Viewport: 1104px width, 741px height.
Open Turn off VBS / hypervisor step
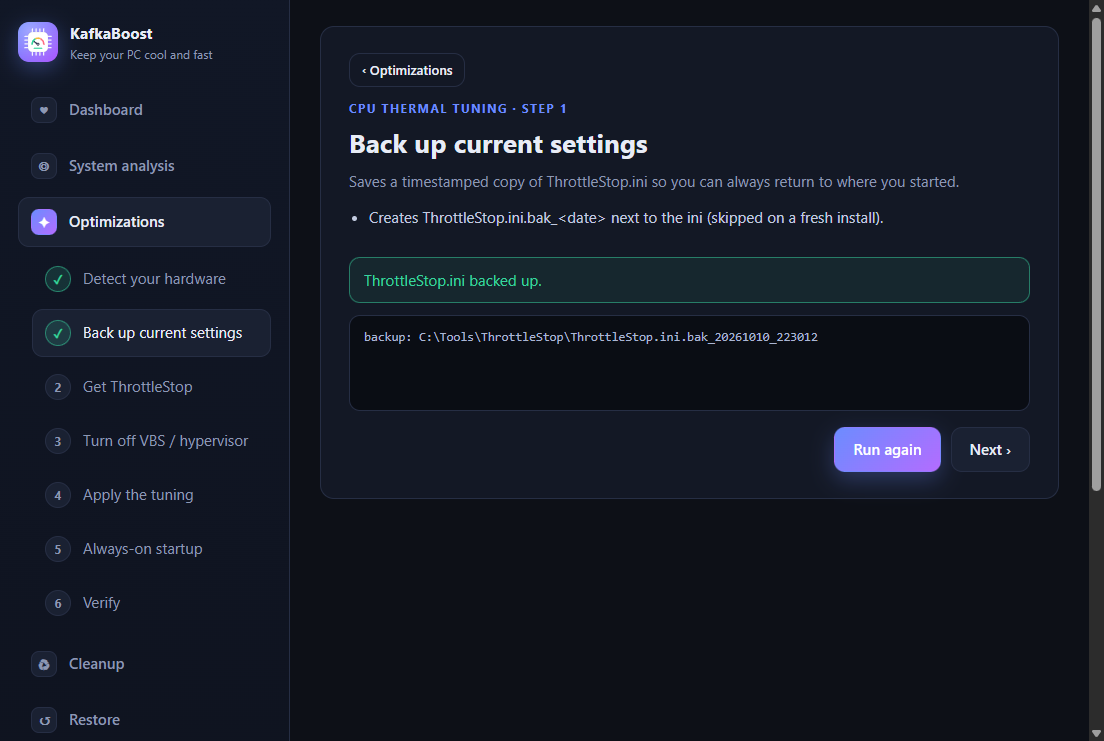(x=151, y=442)
